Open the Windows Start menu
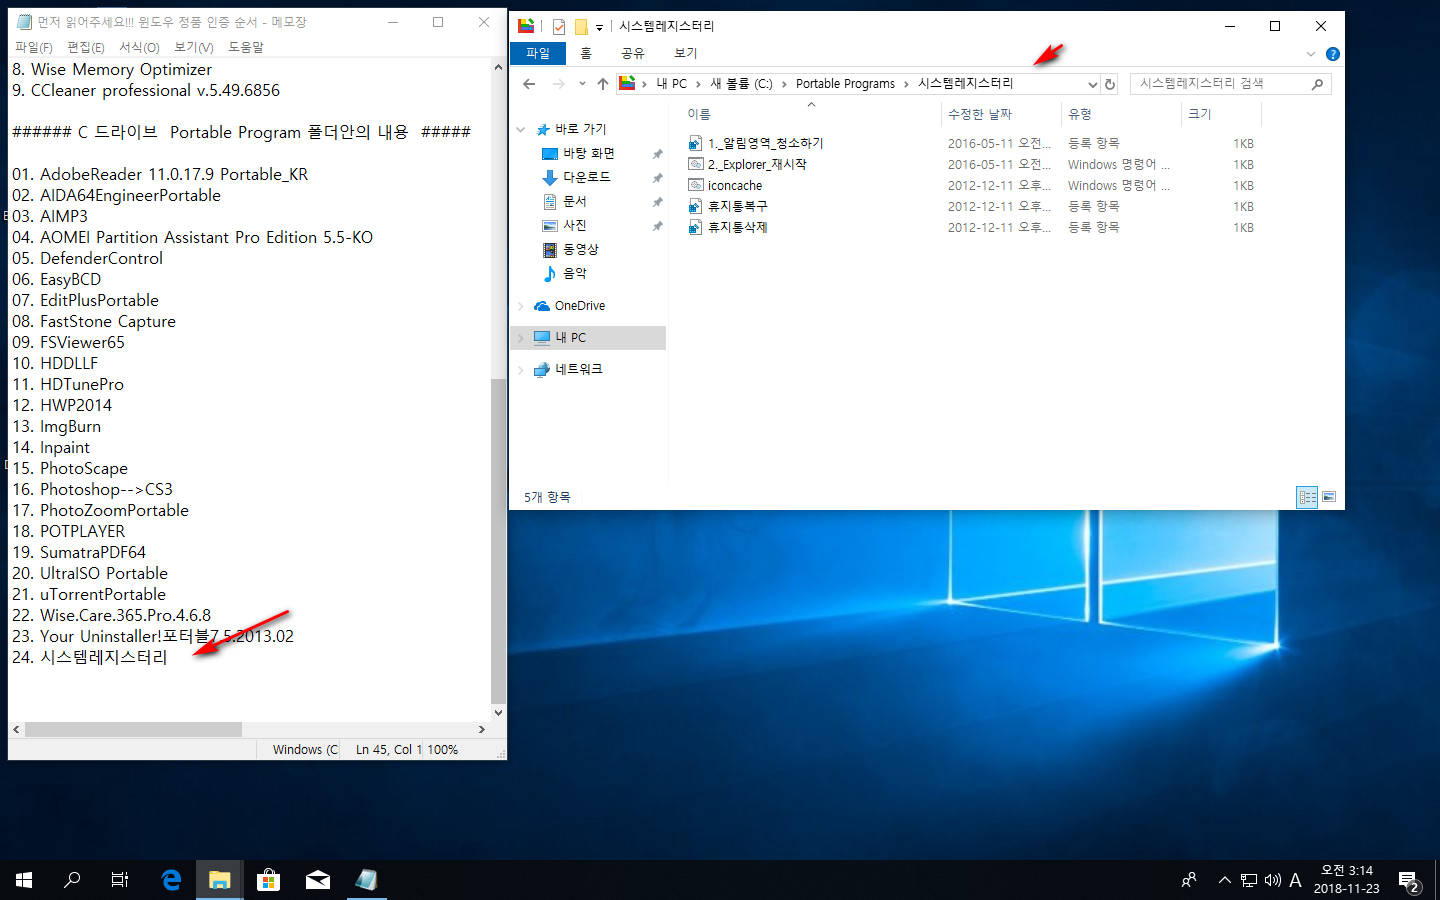 click(x=24, y=880)
